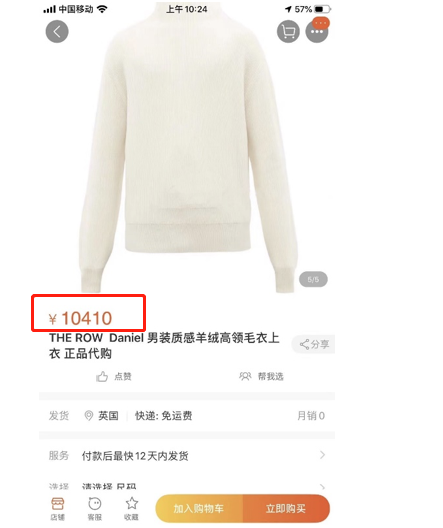
Task: Open the 付款后最快12天内发货 service row
Action: tap(187, 456)
